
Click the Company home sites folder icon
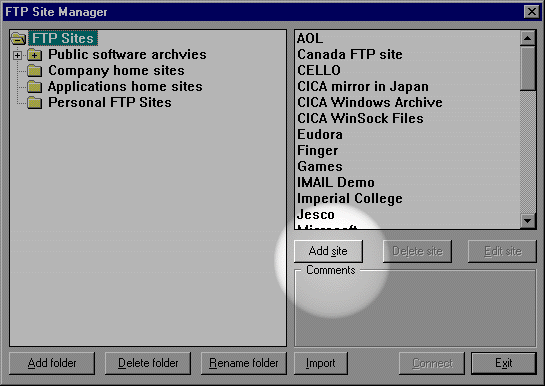coord(35,71)
